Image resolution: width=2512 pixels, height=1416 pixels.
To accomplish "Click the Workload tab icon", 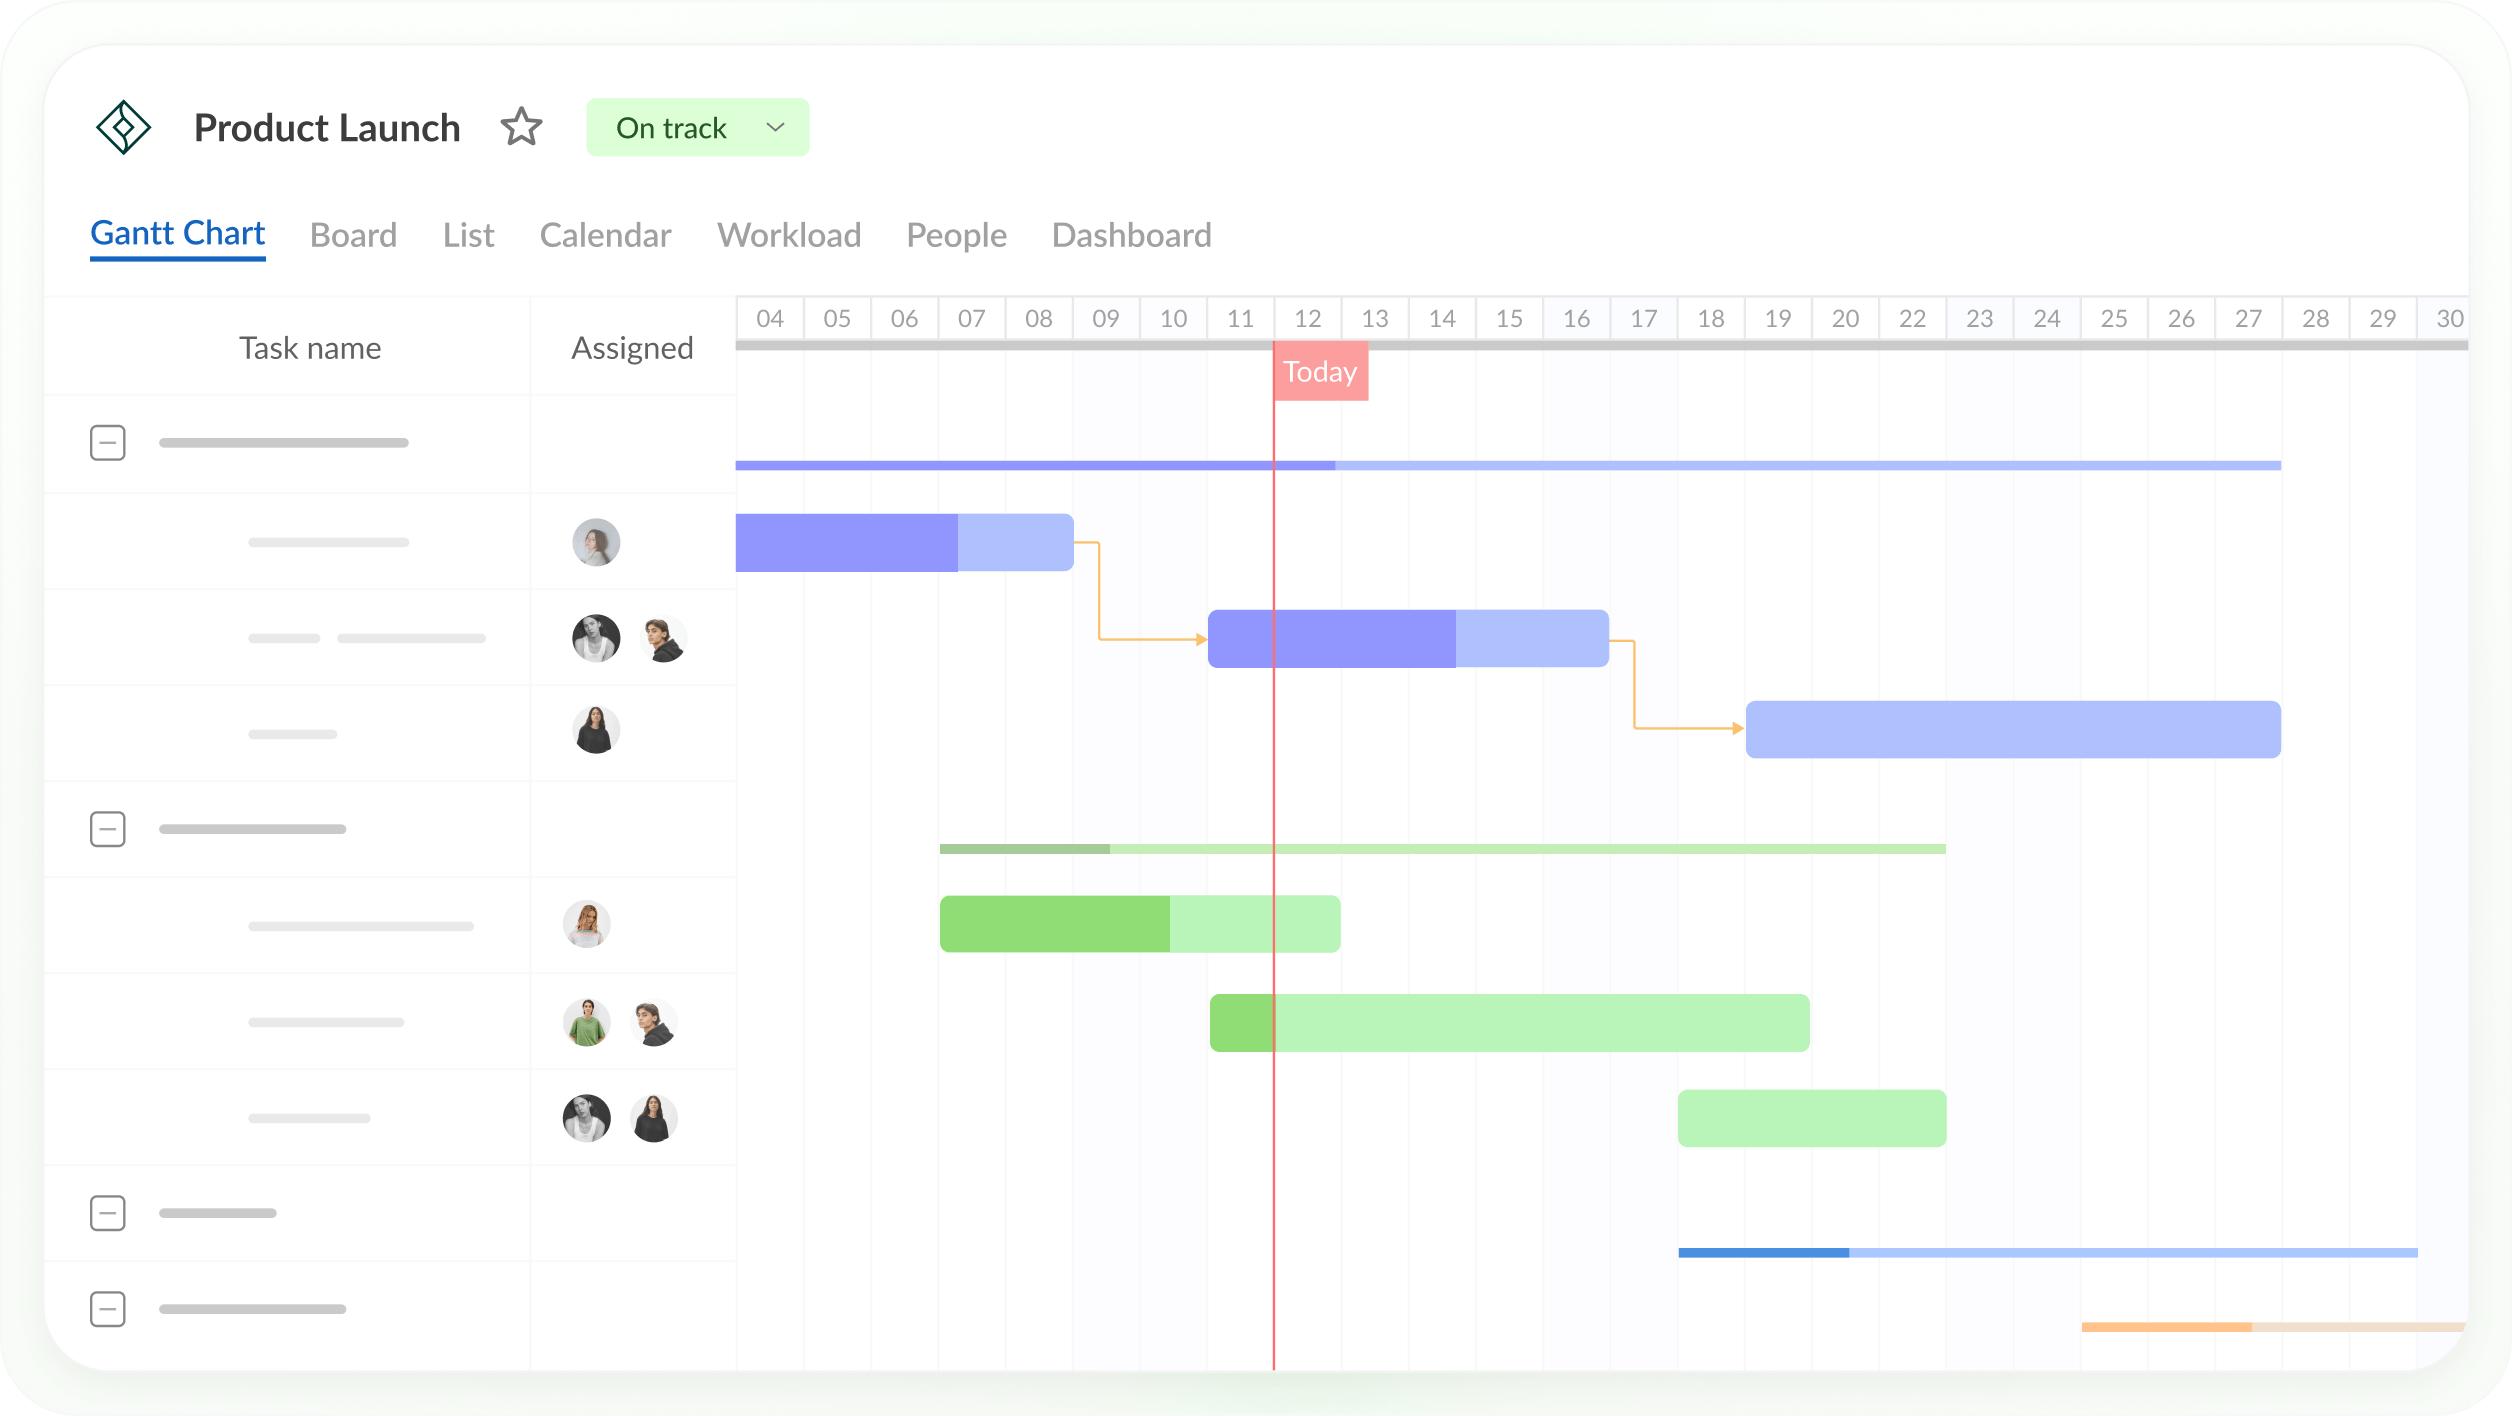I will click(x=790, y=235).
